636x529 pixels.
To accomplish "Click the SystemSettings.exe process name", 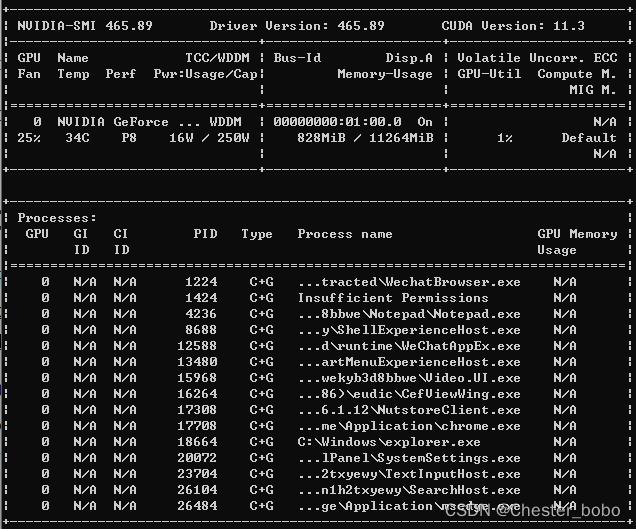I will click(x=409, y=458).
